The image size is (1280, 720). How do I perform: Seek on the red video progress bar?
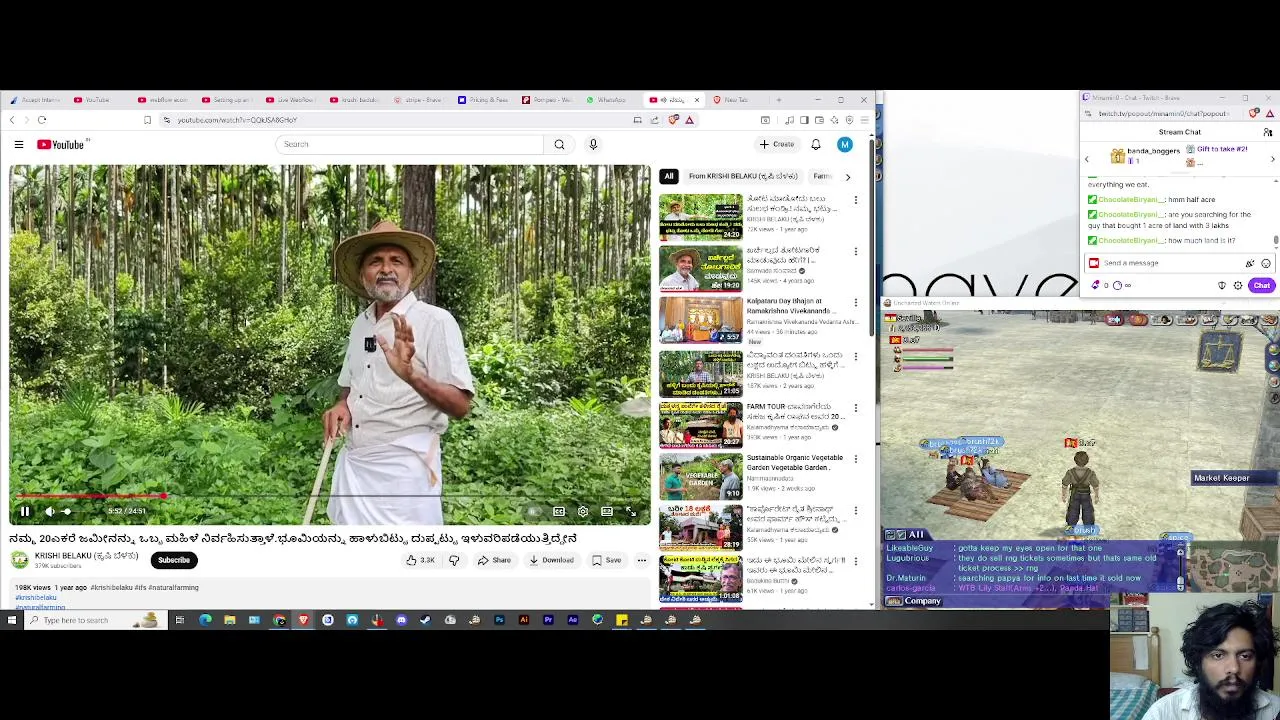coord(330,496)
